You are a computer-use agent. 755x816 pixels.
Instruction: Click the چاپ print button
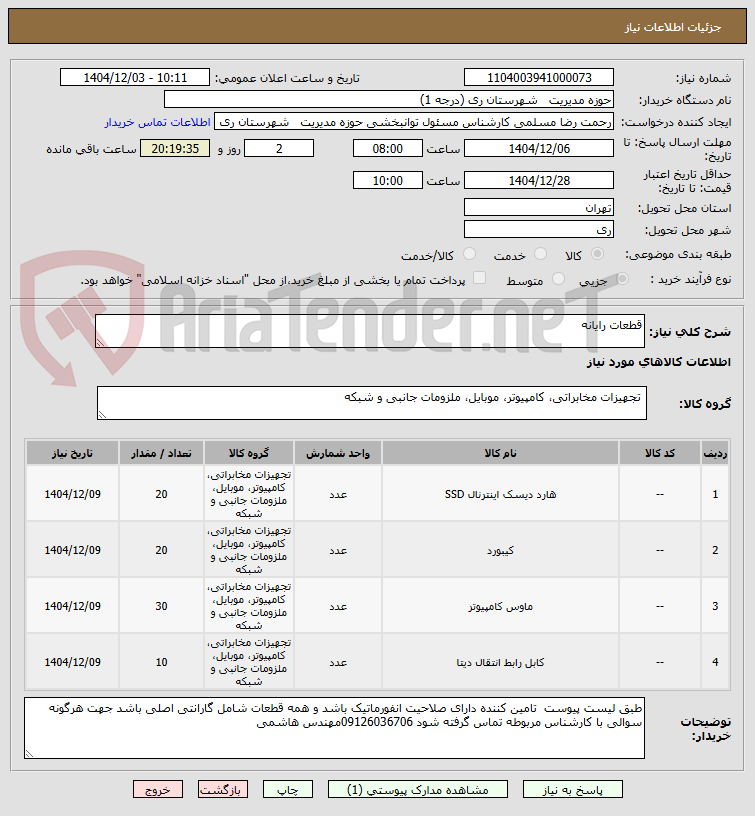click(x=288, y=789)
